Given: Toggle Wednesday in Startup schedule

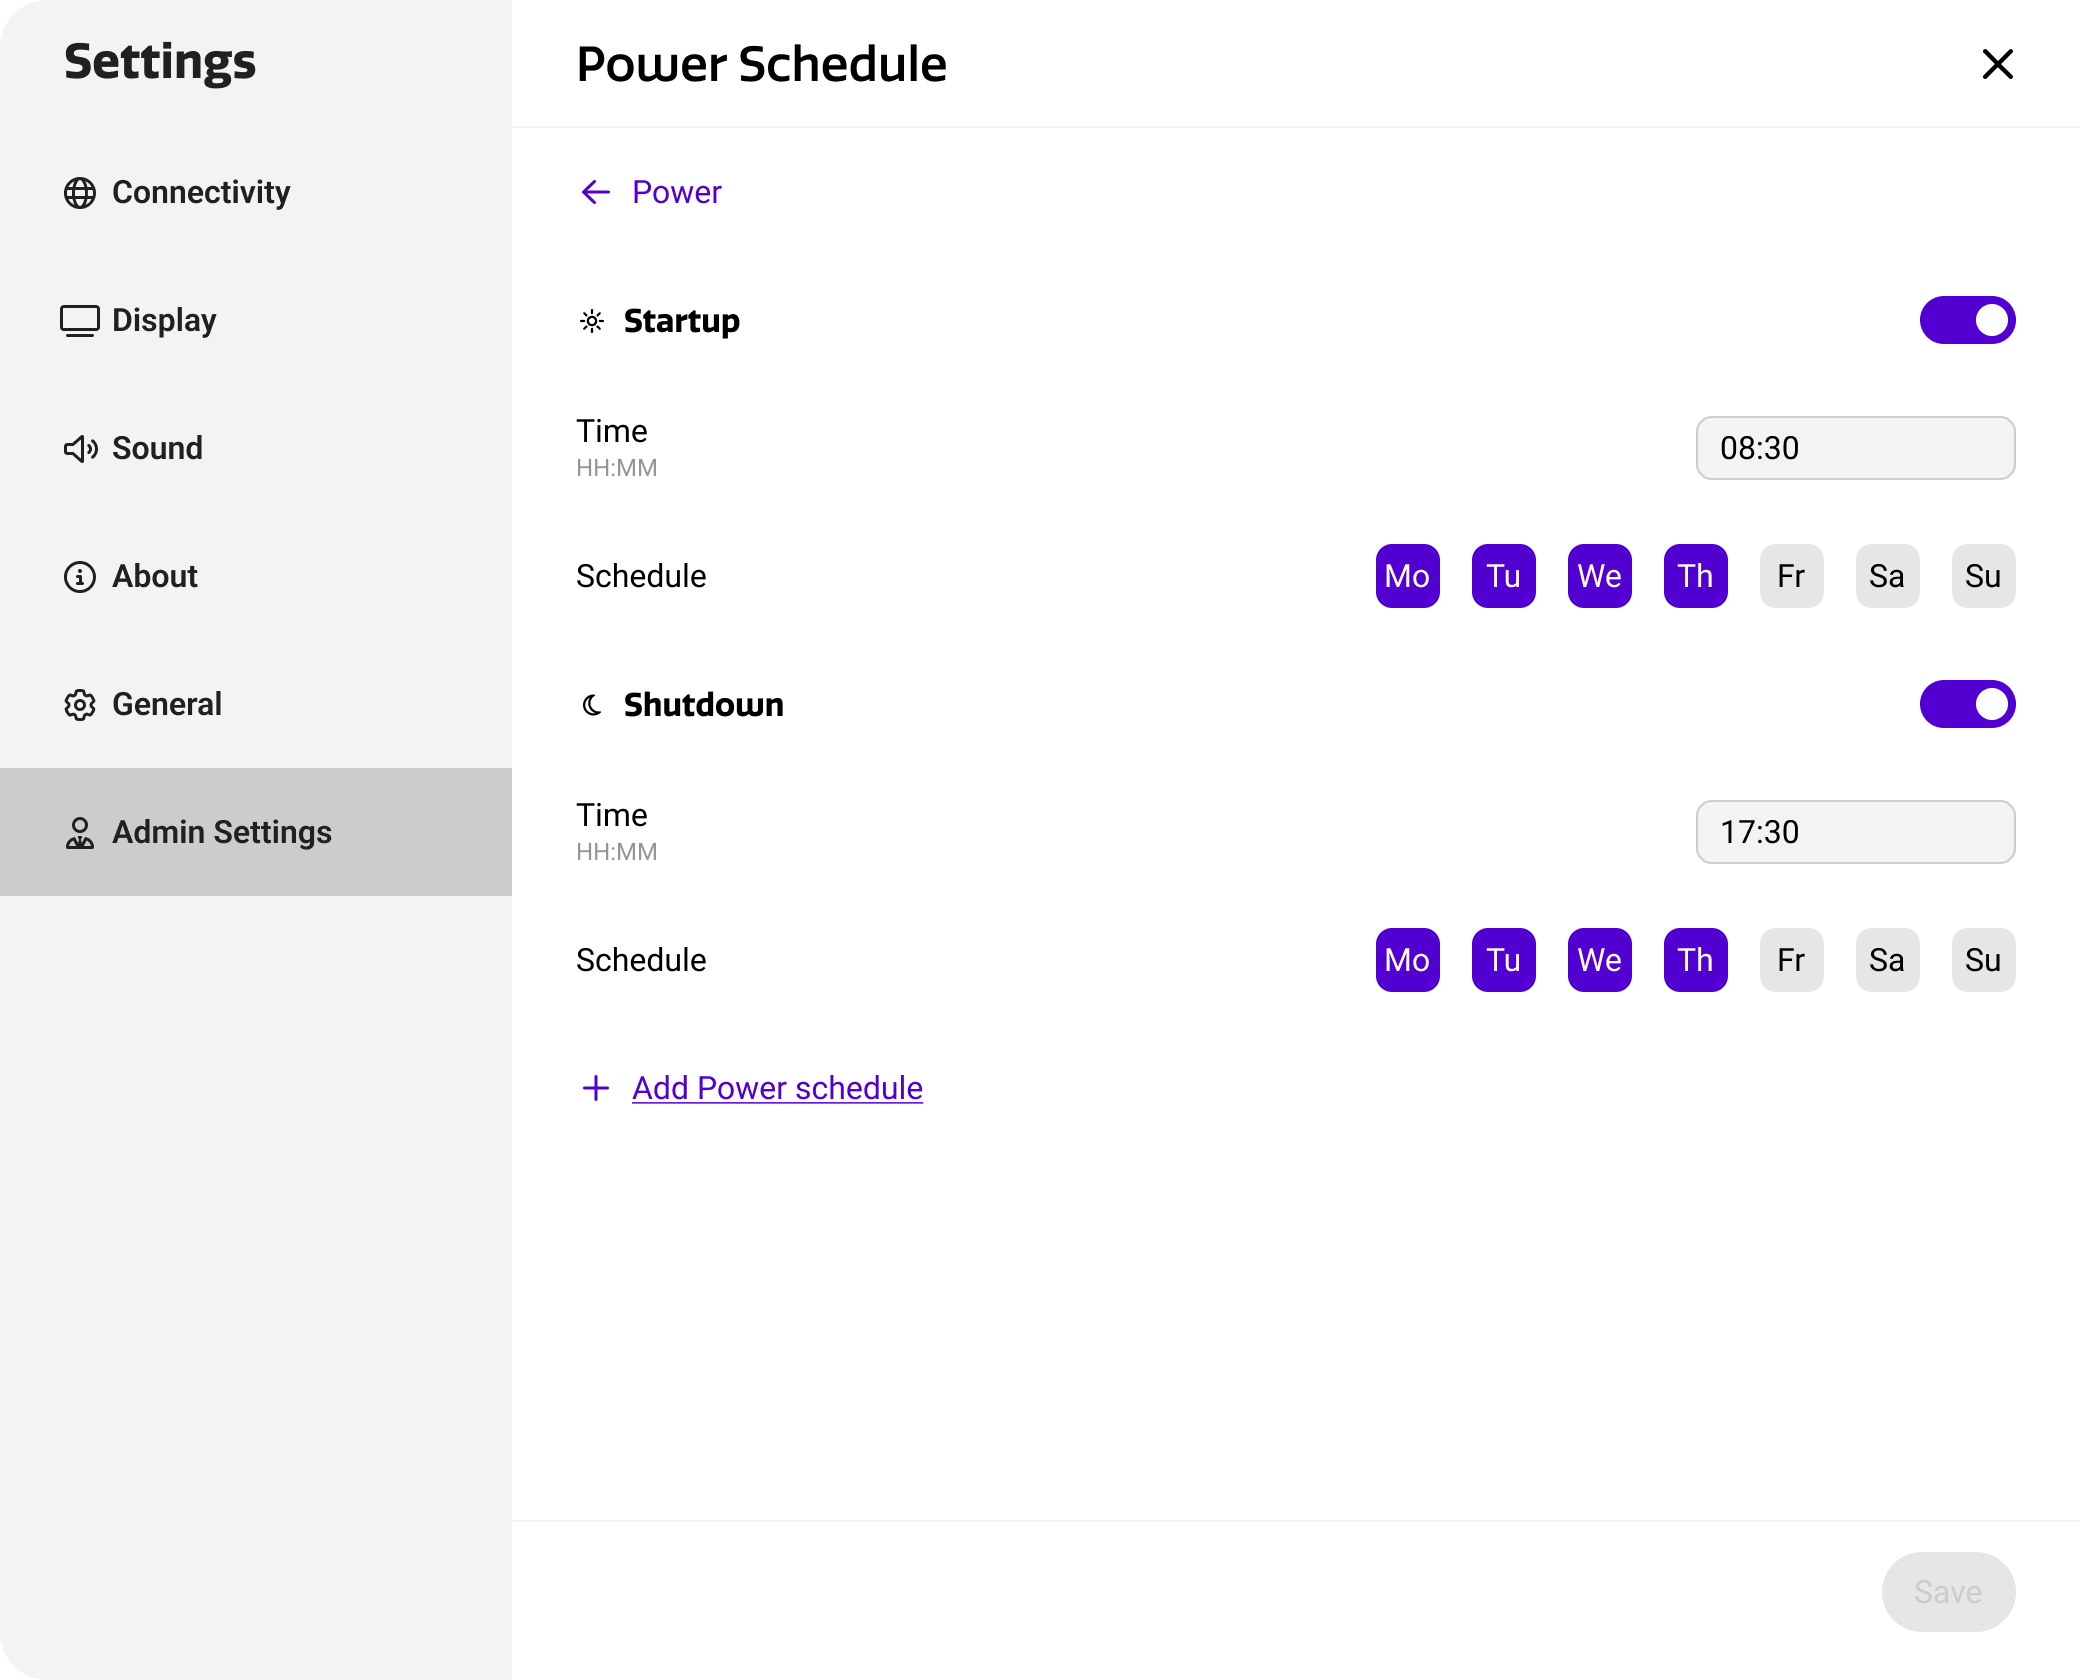Looking at the screenshot, I should (1599, 576).
